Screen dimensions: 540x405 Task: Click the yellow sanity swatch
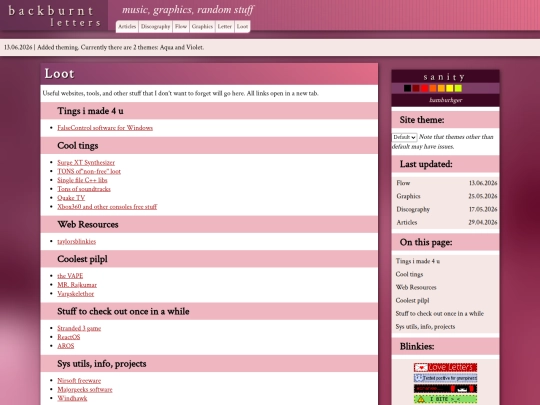point(450,89)
